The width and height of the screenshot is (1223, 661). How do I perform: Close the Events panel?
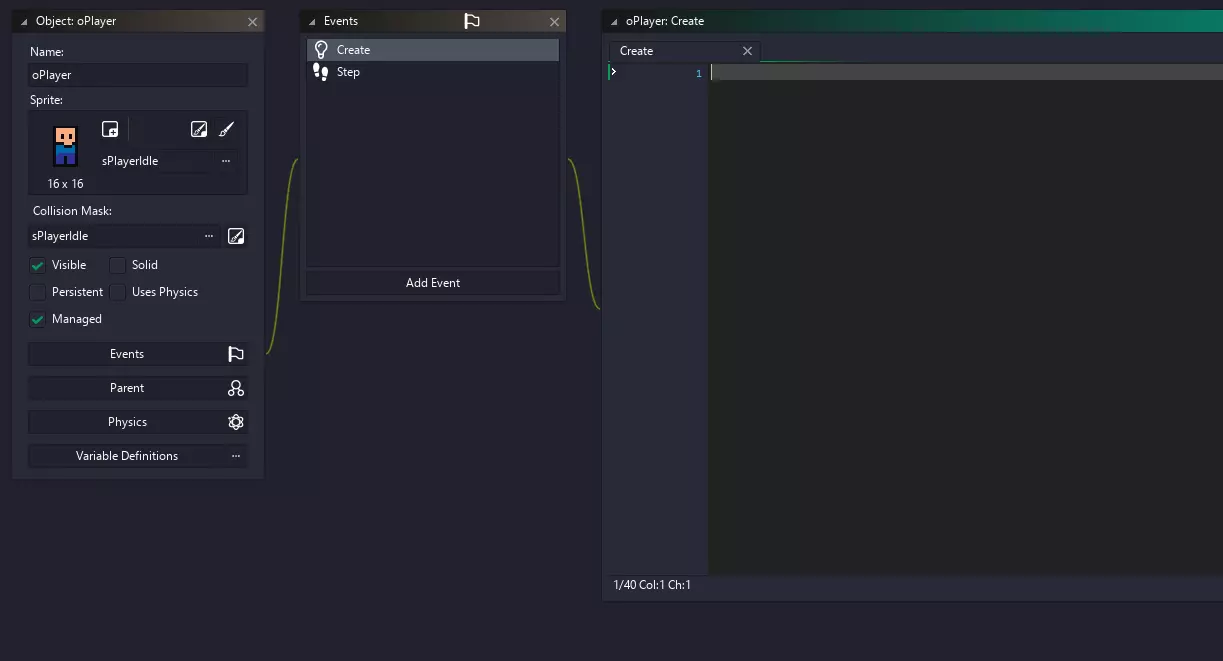point(555,21)
